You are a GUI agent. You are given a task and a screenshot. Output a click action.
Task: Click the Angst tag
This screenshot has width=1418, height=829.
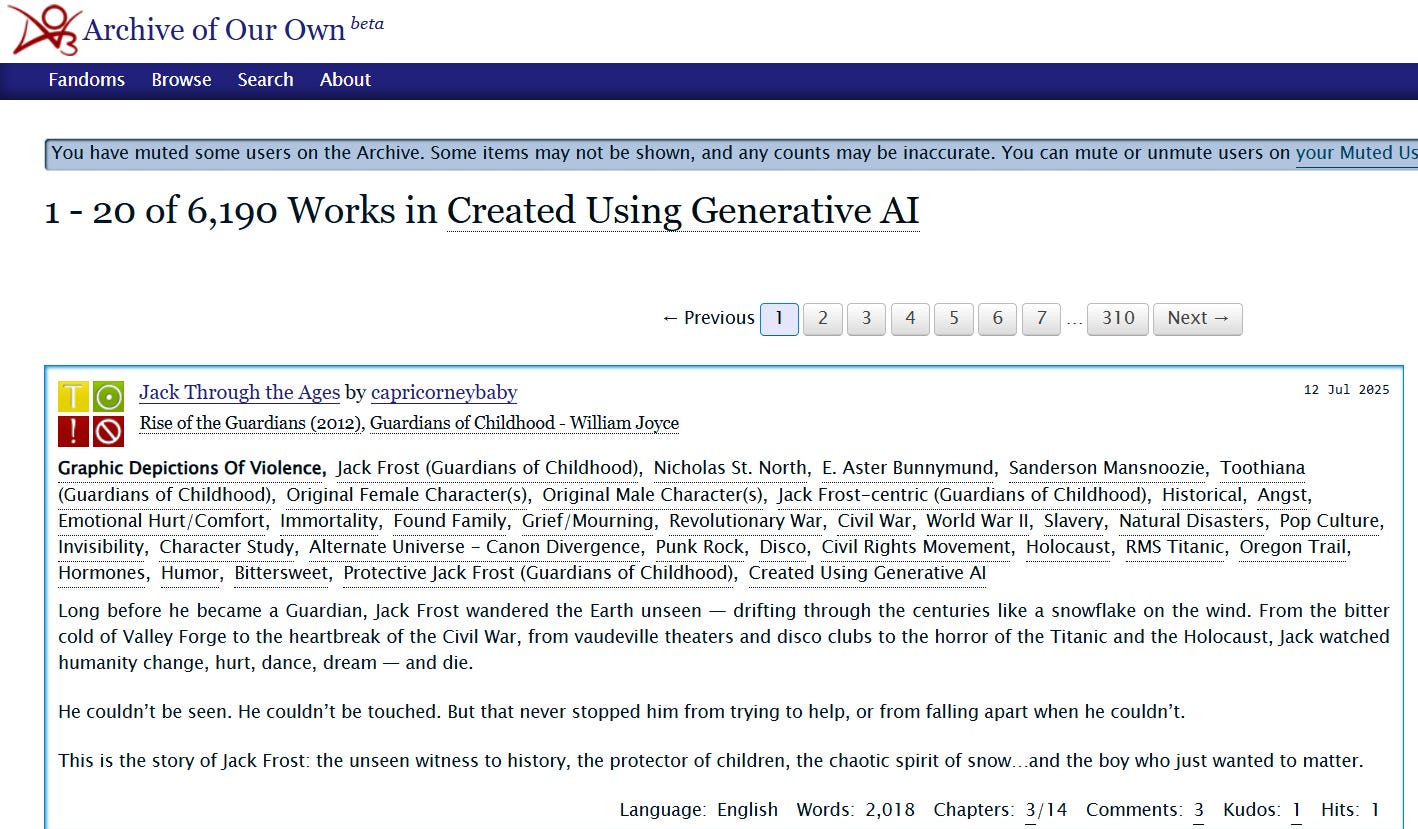pos(1282,494)
